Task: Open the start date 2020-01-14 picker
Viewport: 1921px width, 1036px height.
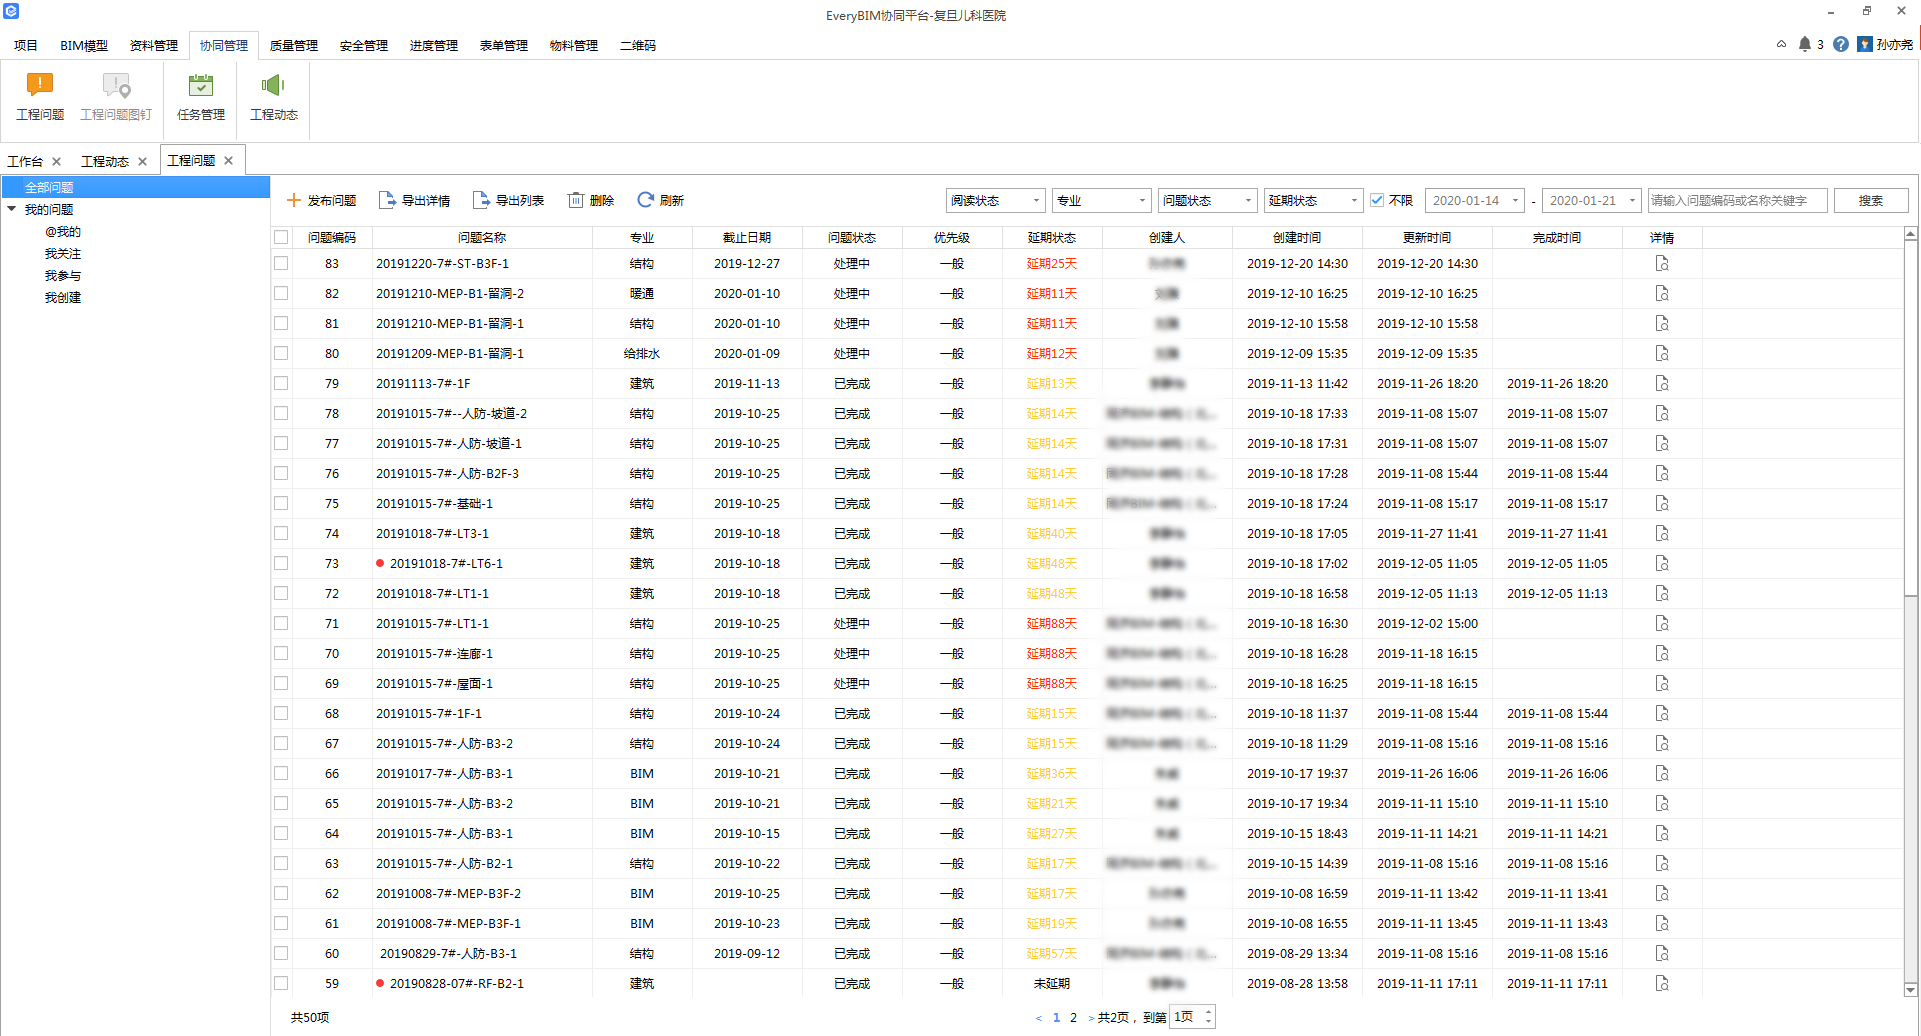Action: 1475,200
